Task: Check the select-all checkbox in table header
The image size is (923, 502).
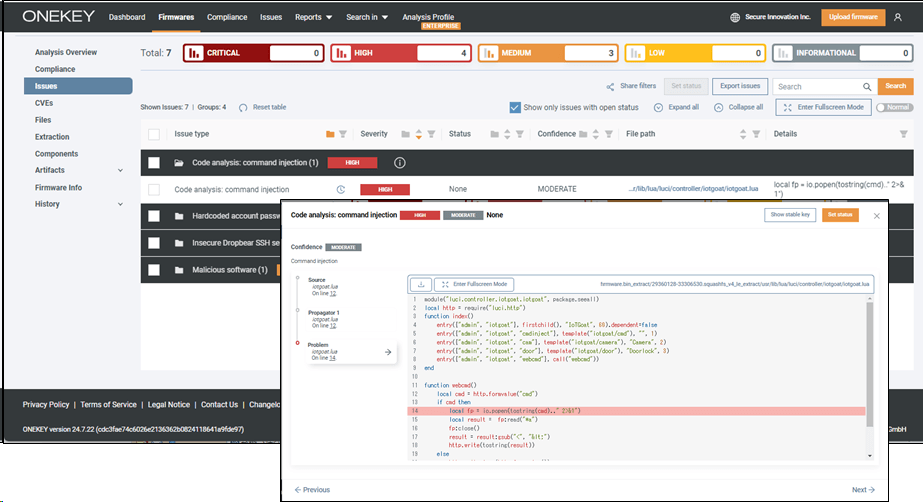Action: pyautogui.click(x=154, y=134)
